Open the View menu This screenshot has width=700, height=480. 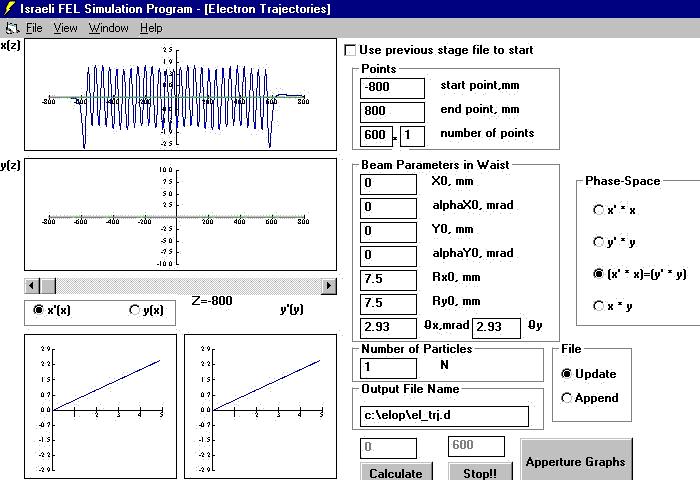(x=65, y=28)
